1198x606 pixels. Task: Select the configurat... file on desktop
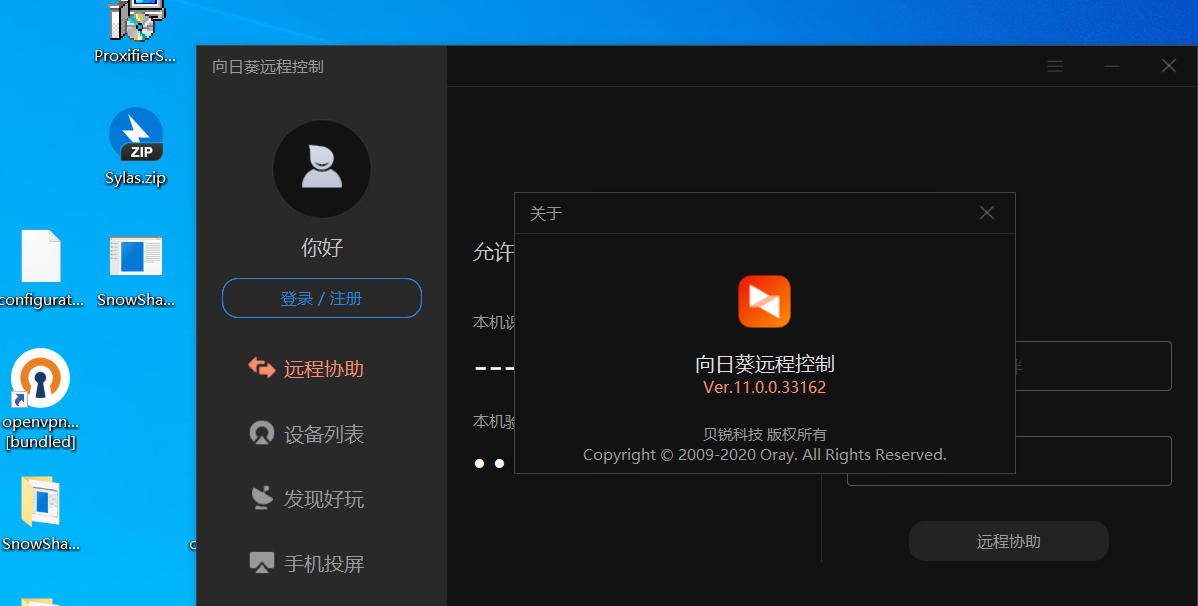click(x=40, y=269)
